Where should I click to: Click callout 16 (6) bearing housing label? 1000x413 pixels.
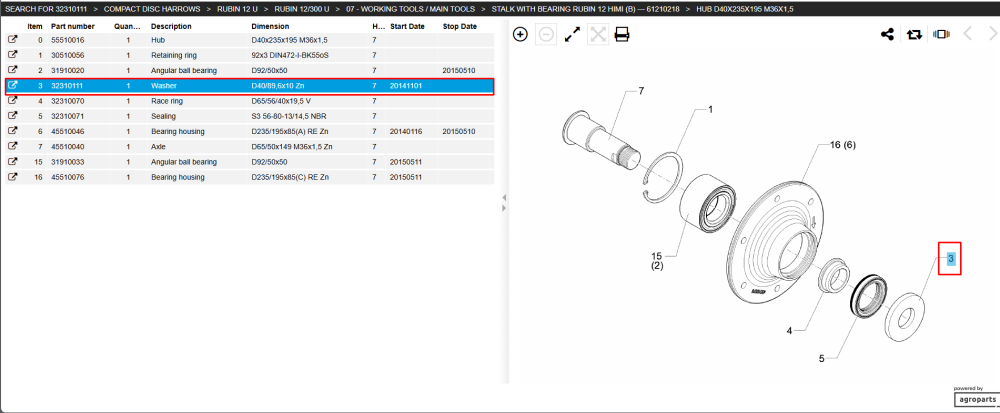[x=842, y=145]
